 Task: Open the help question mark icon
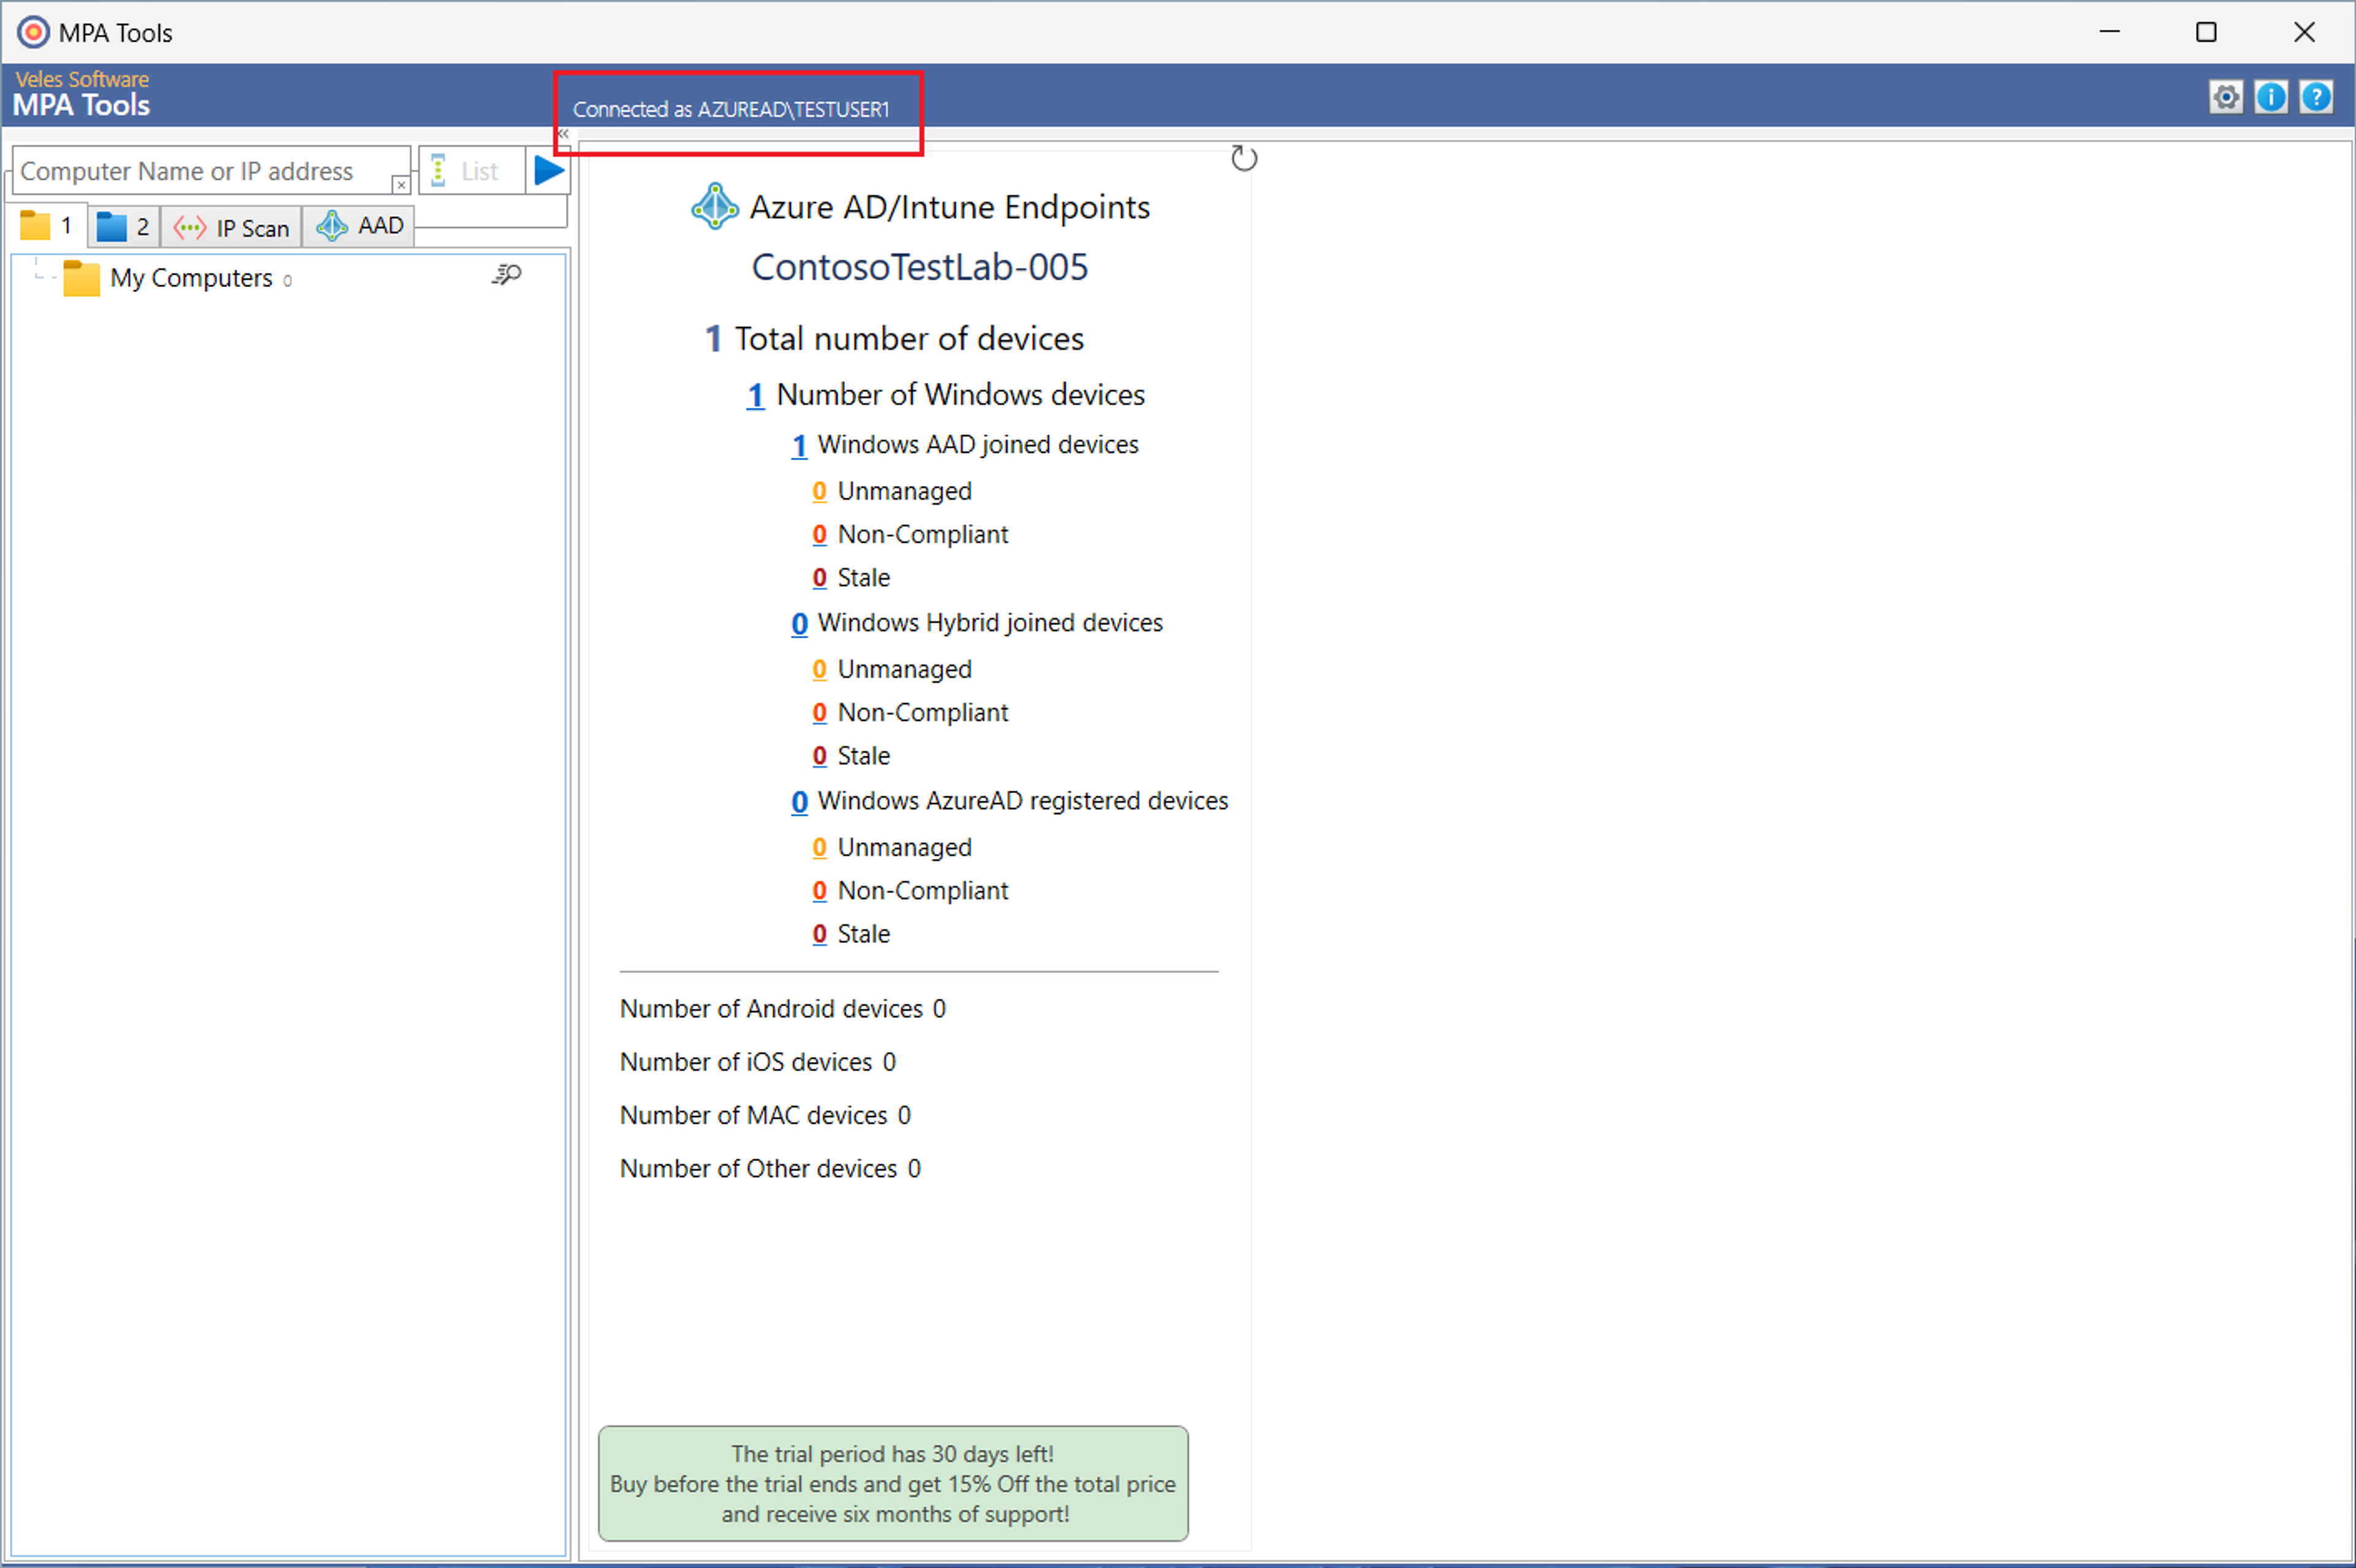(2316, 97)
